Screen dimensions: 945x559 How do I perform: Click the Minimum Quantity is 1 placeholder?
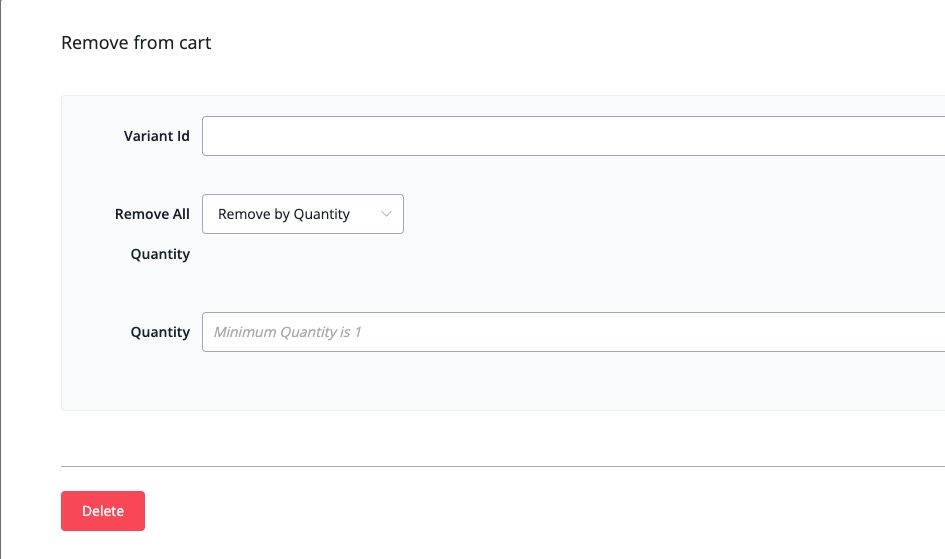click(x=288, y=332)
